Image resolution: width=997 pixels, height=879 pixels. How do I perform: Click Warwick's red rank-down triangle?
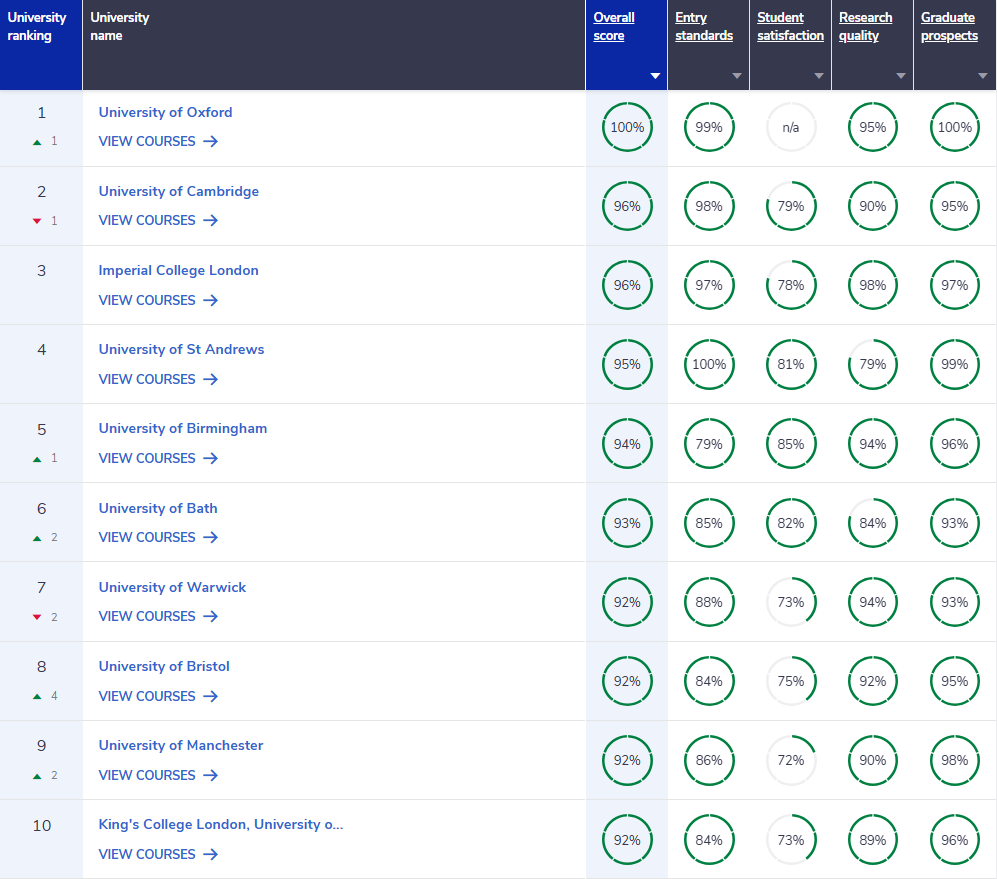pyautogui.click(x=37, y=618)
